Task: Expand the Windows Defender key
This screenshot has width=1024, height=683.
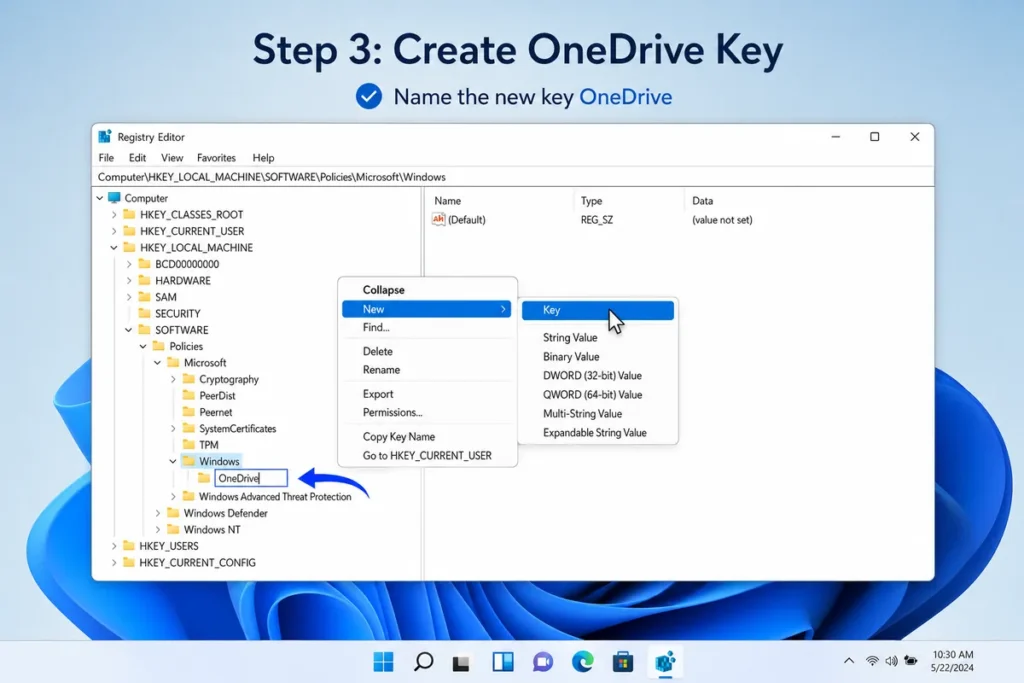Action: [157, 513]
